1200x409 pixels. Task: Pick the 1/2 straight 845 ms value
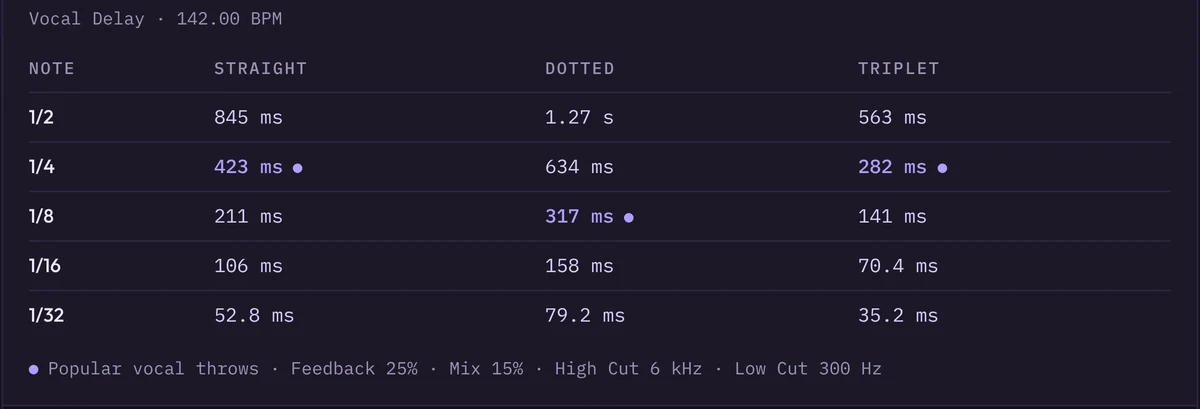248,118
